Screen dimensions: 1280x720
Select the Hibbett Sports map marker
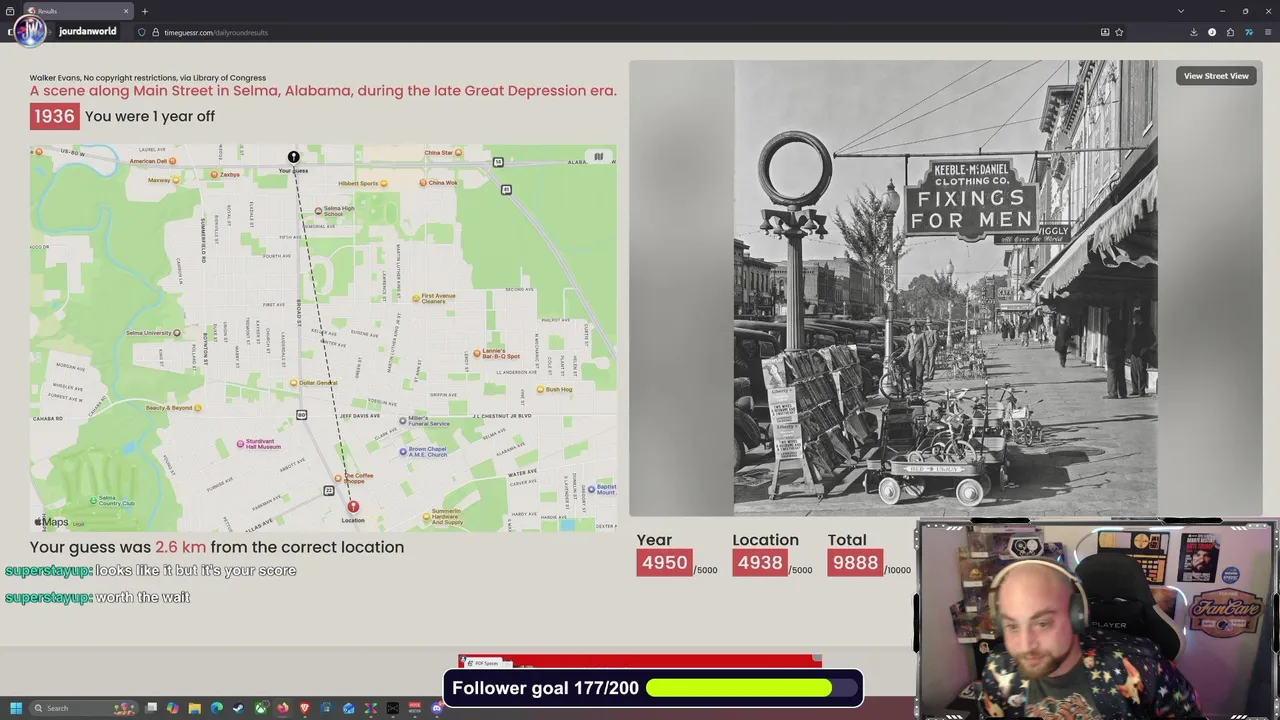coord(384,183)
